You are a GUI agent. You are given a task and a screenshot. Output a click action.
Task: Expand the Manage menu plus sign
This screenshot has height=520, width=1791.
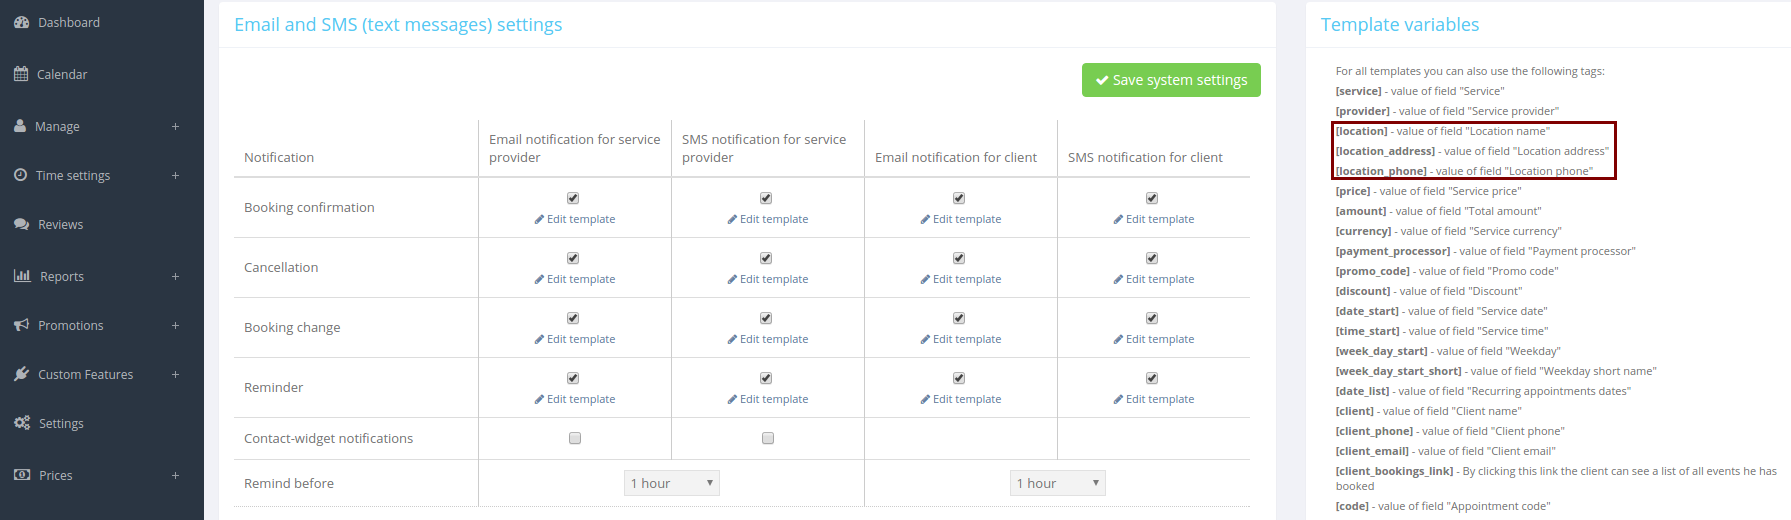click(x=175, y=127)
